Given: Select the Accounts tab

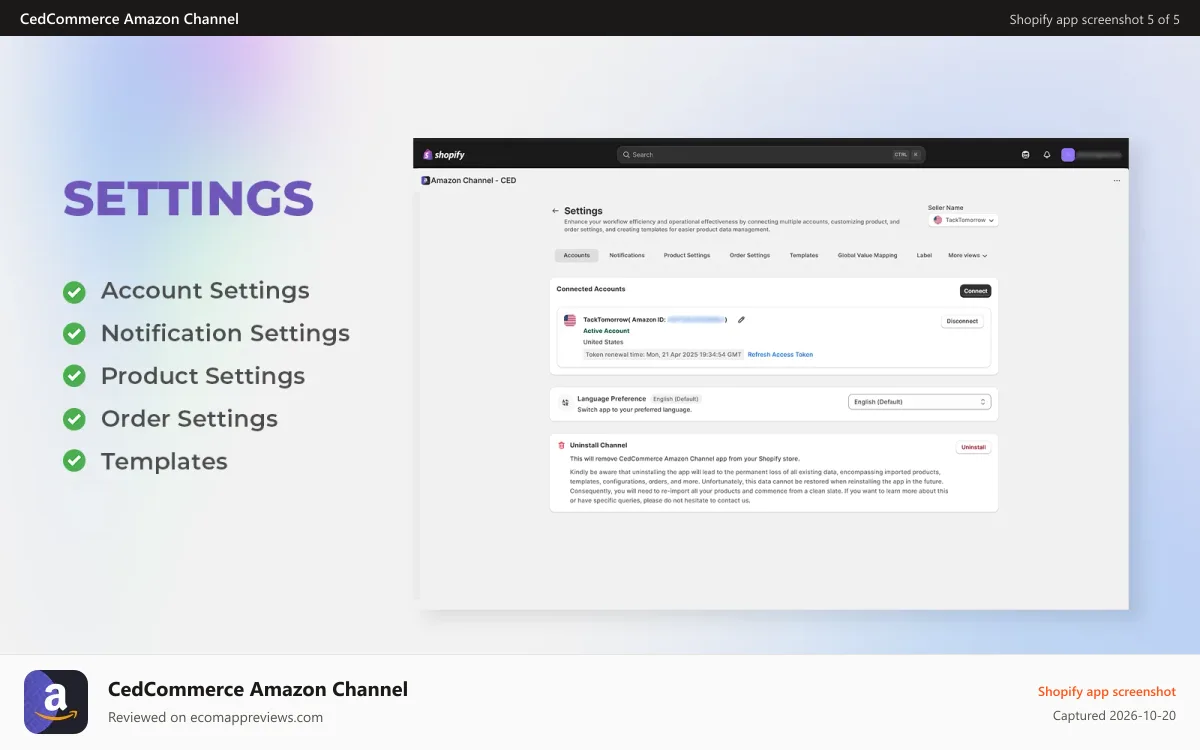Looking at the screenshot, I should (x=577, y=256).
